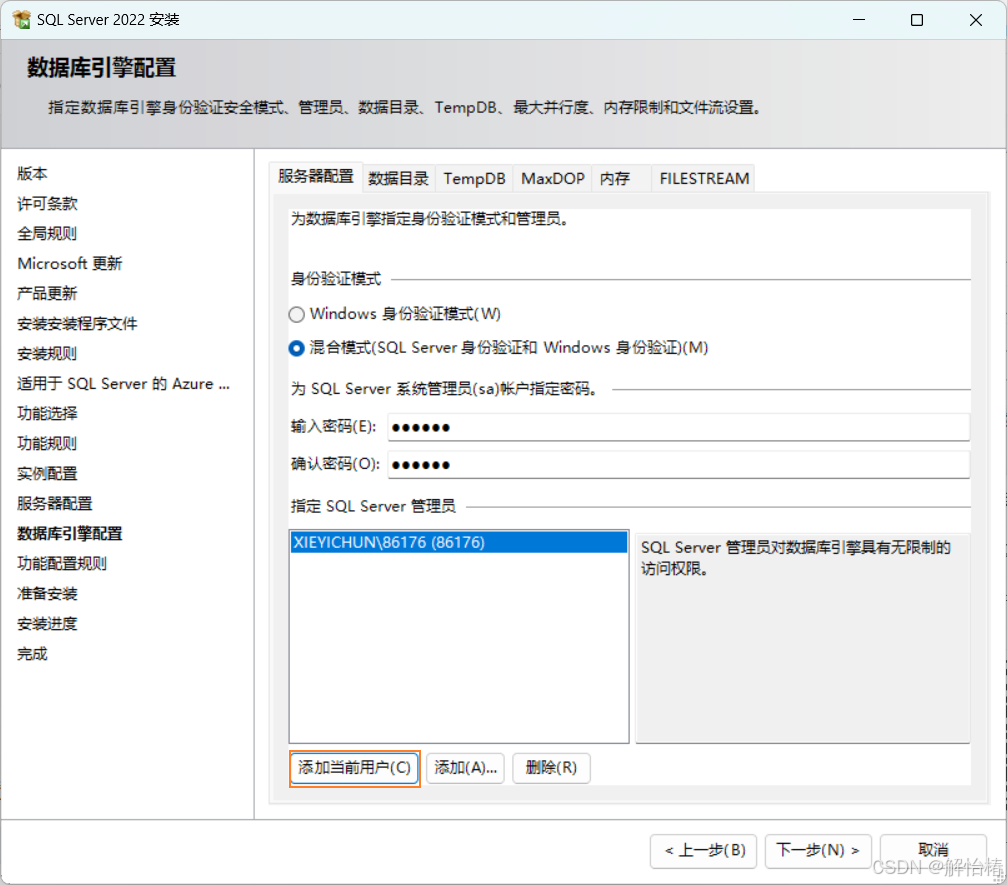The image size is (1007, 885).
Task: Click the SQL Server setup title bar icon
Action: 21,20
